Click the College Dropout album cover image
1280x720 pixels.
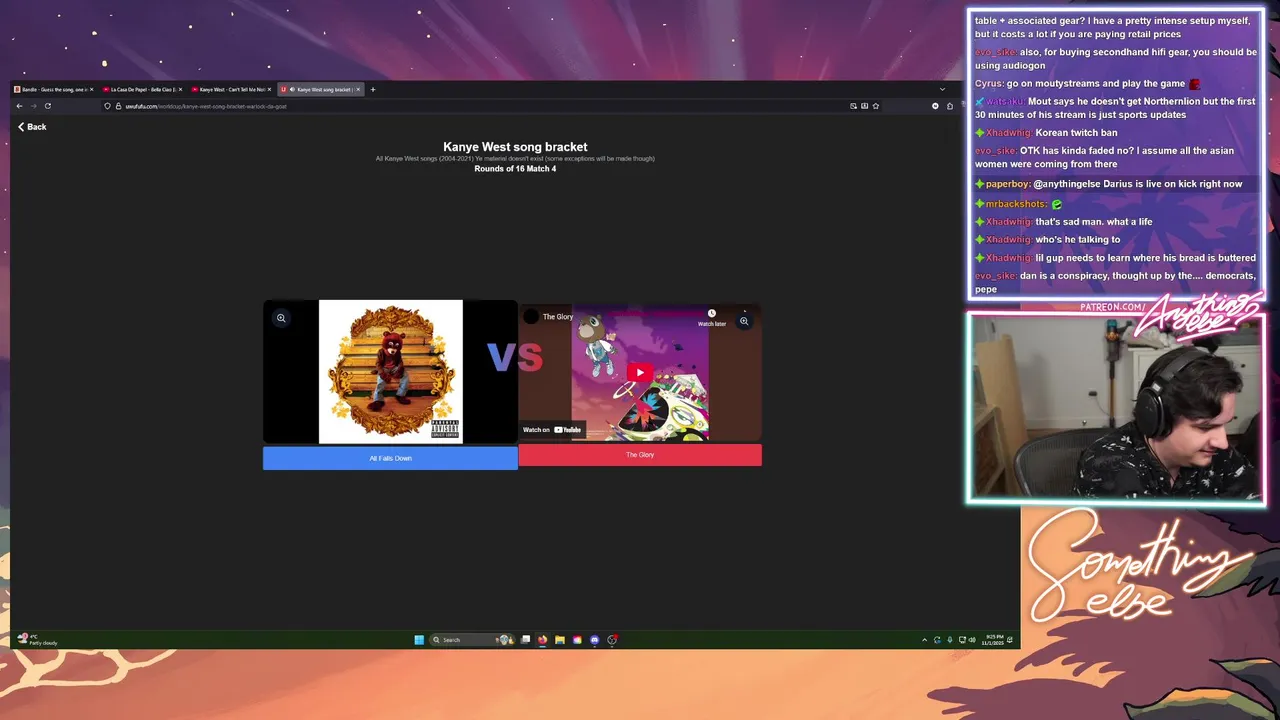point(391,371)
